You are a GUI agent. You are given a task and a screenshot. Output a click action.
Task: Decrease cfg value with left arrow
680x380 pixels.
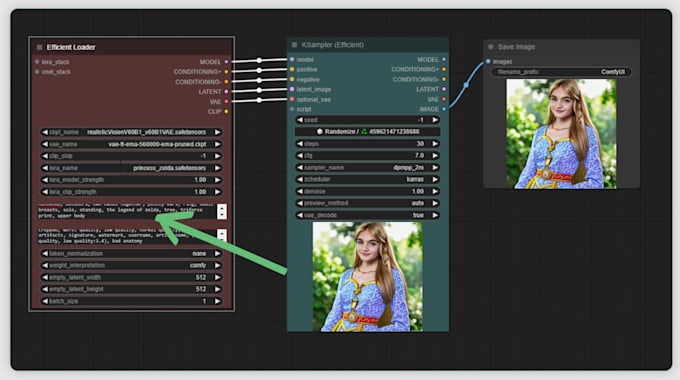[x=300, y=155]
